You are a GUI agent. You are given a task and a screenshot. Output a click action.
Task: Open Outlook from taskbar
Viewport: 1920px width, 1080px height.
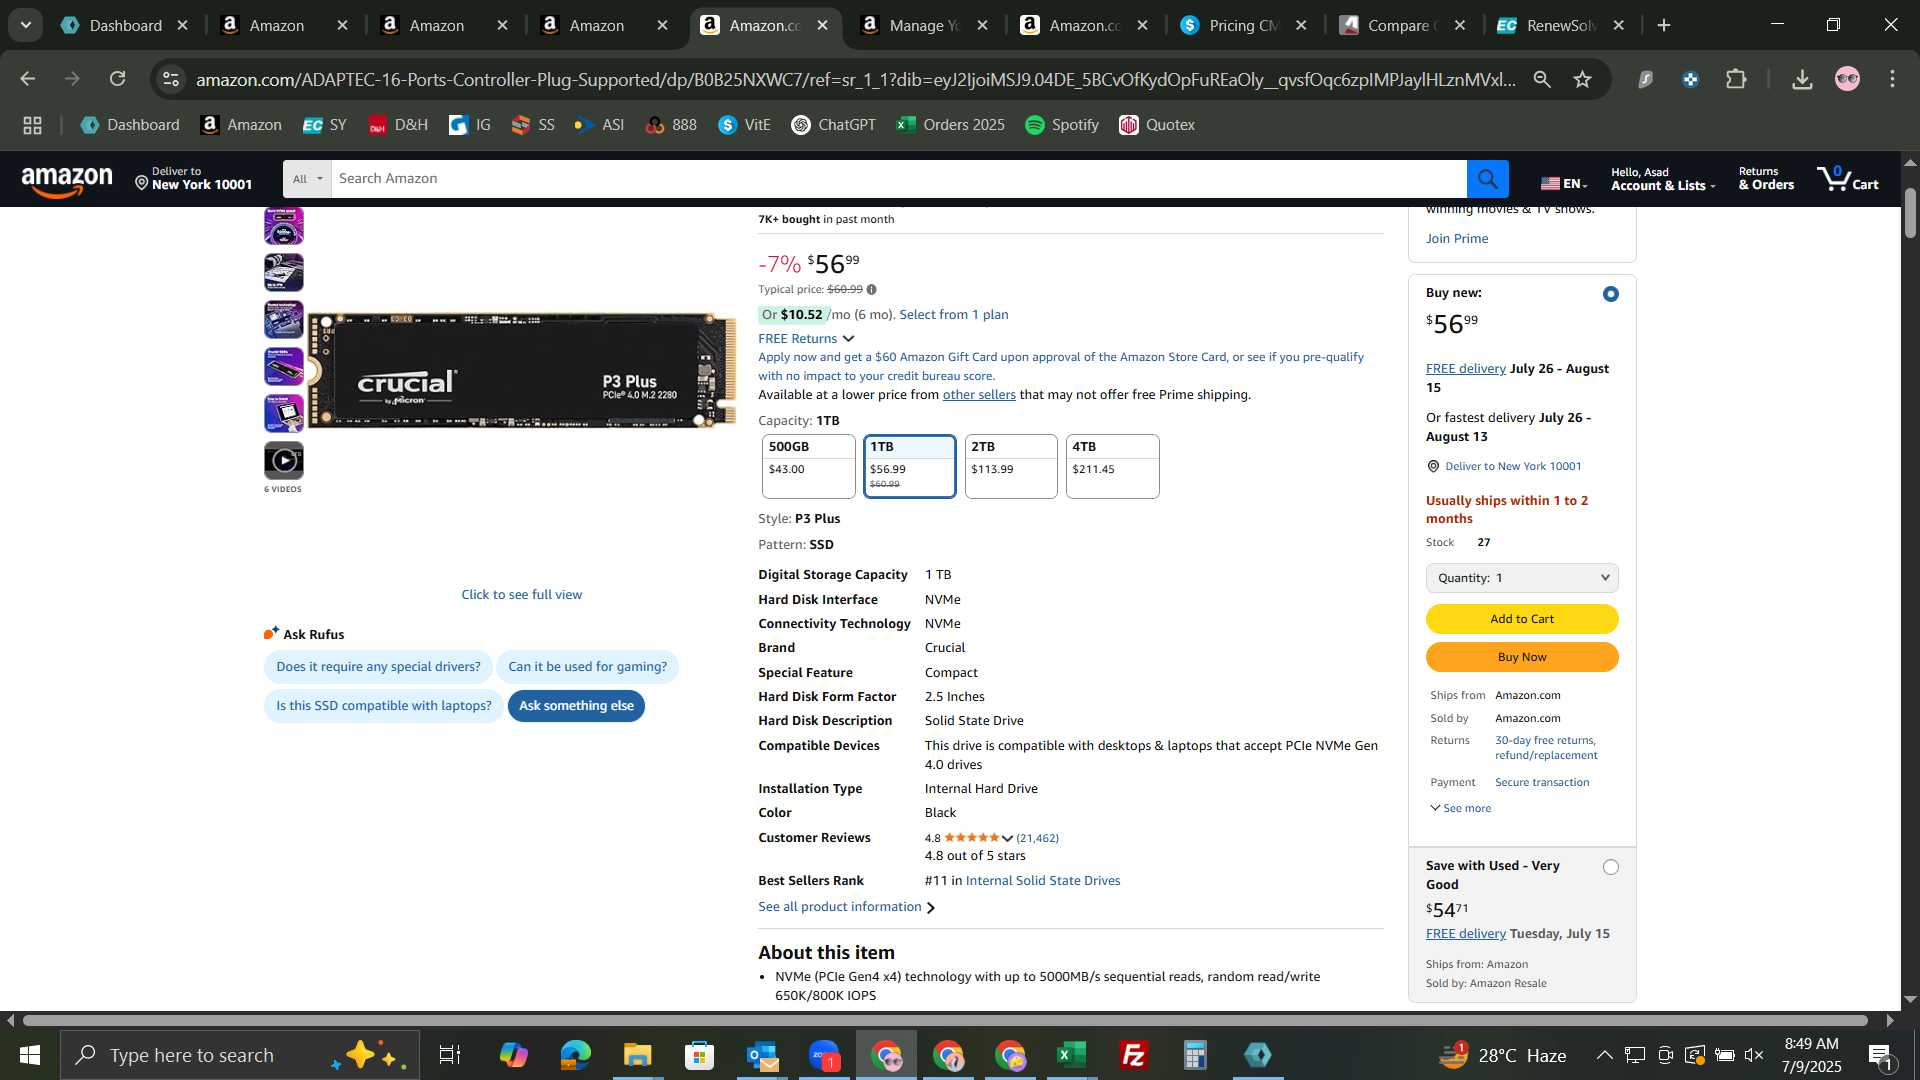761,1055
